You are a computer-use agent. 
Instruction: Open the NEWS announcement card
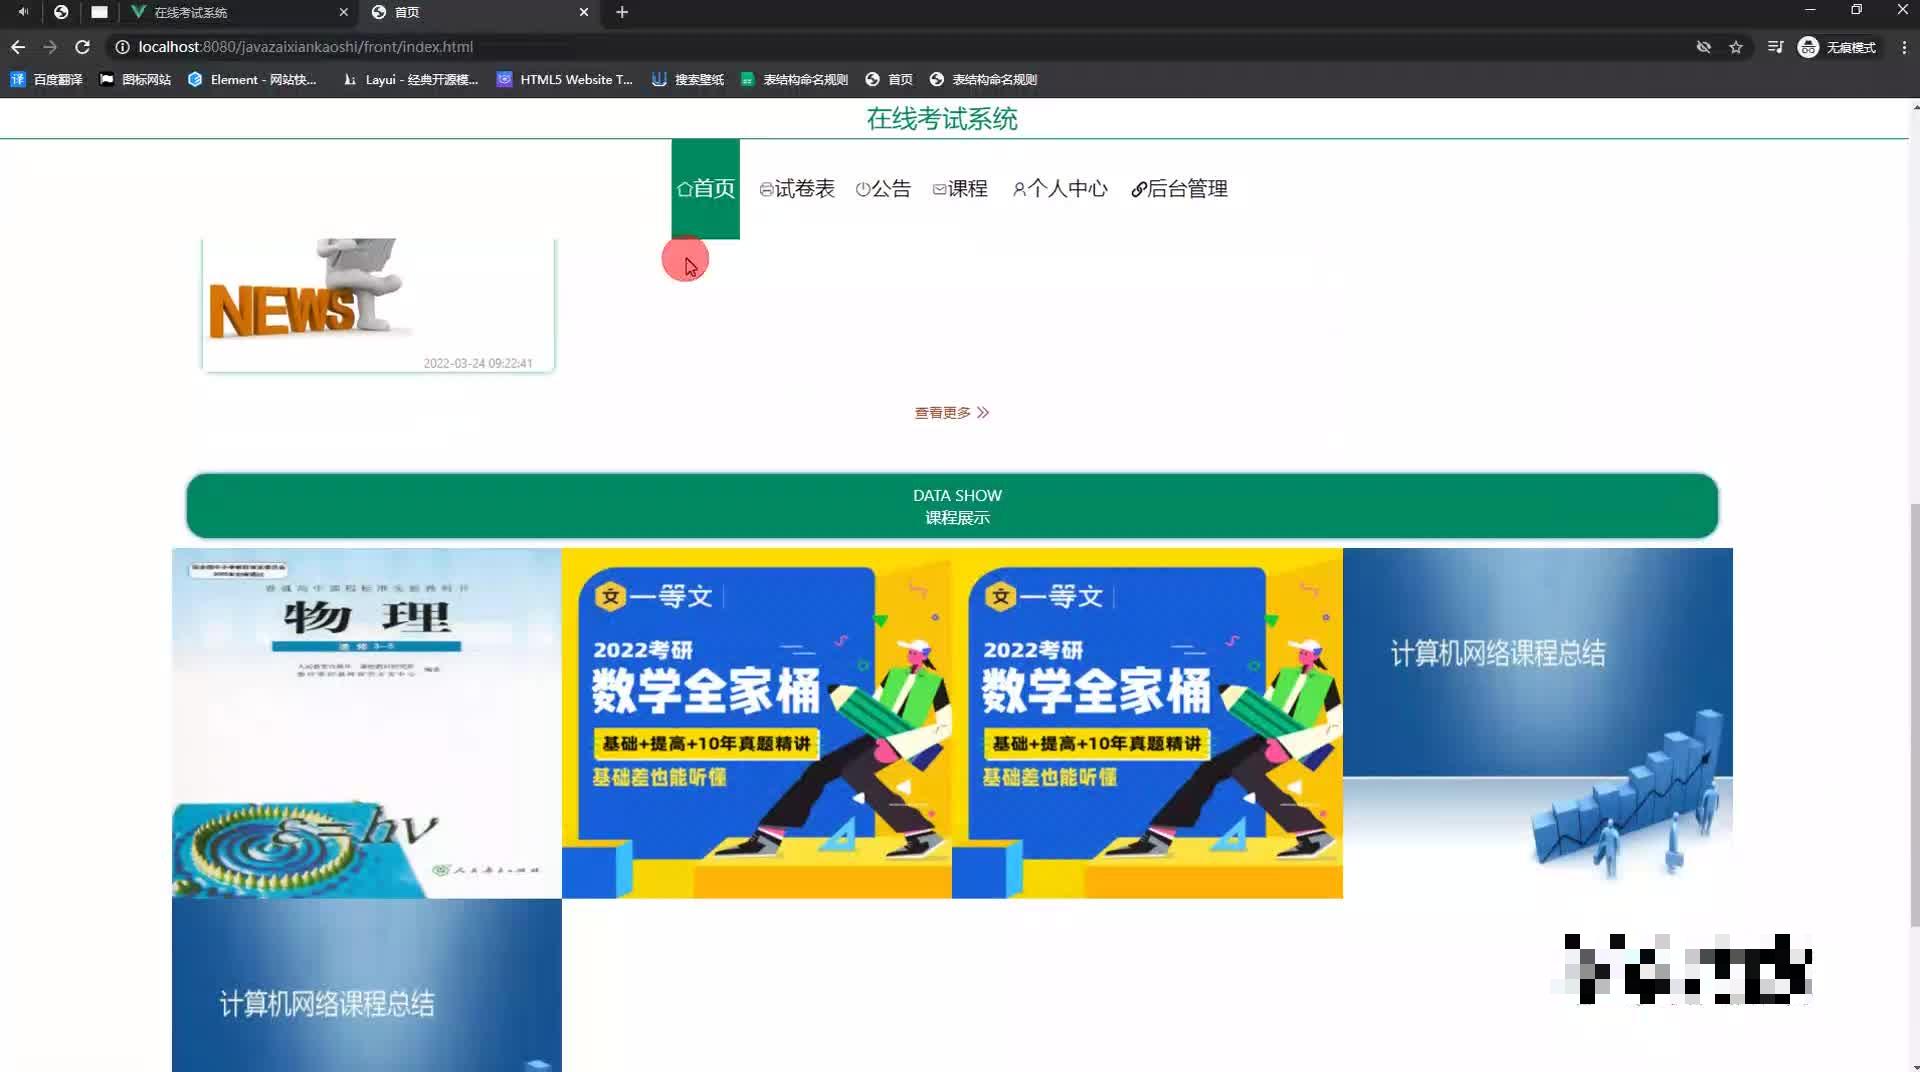pos(378,305)
